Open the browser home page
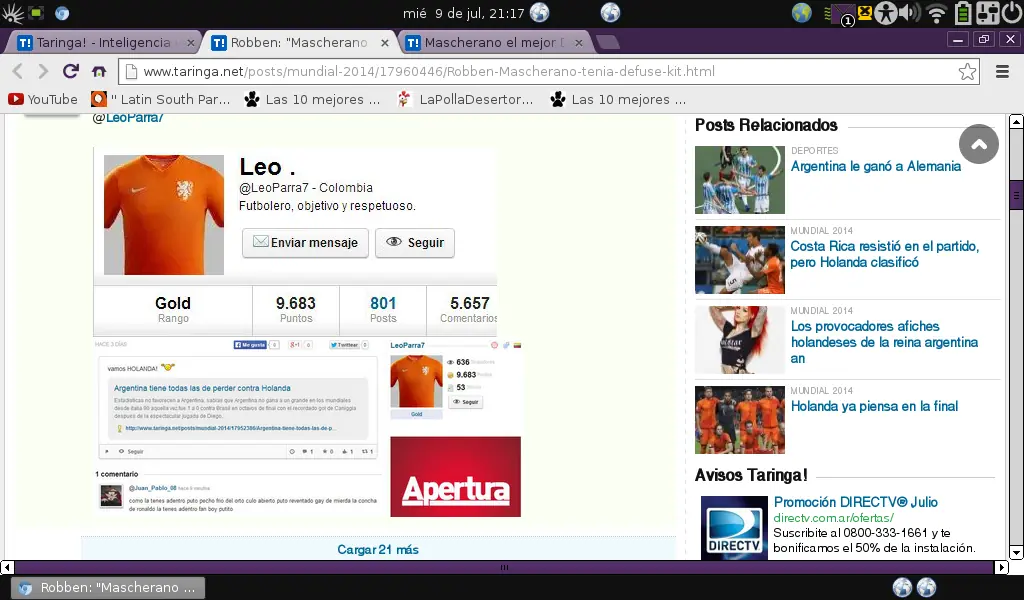1024x600 pixels. [99, 71]
